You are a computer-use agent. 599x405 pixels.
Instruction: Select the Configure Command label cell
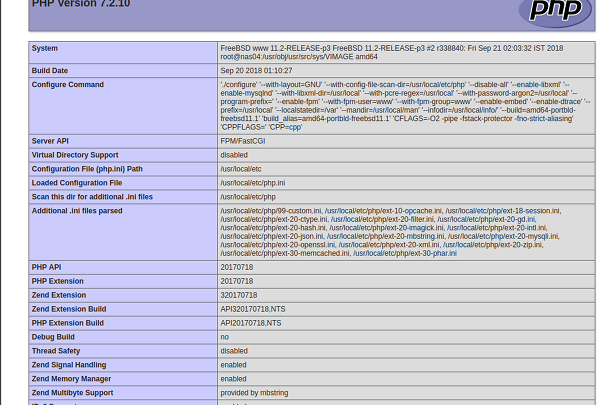123,106
